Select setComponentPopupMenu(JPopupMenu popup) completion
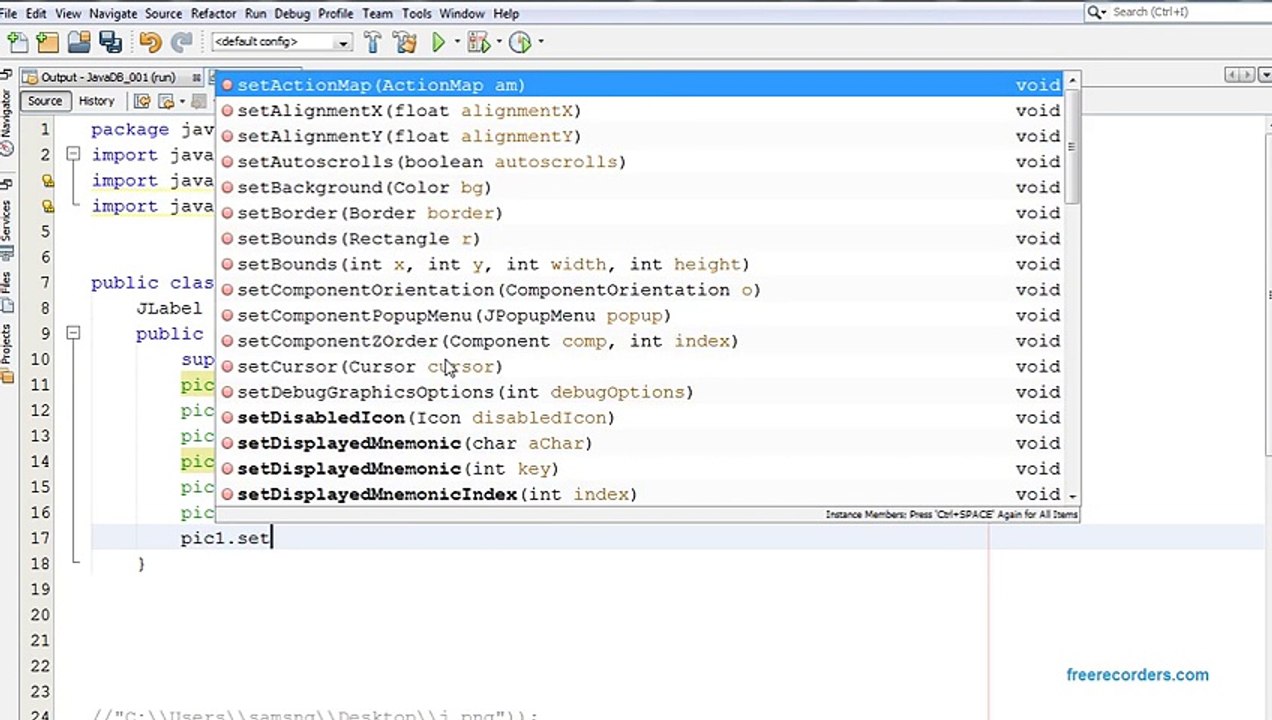1272x720 pixels. pos(641,315)
